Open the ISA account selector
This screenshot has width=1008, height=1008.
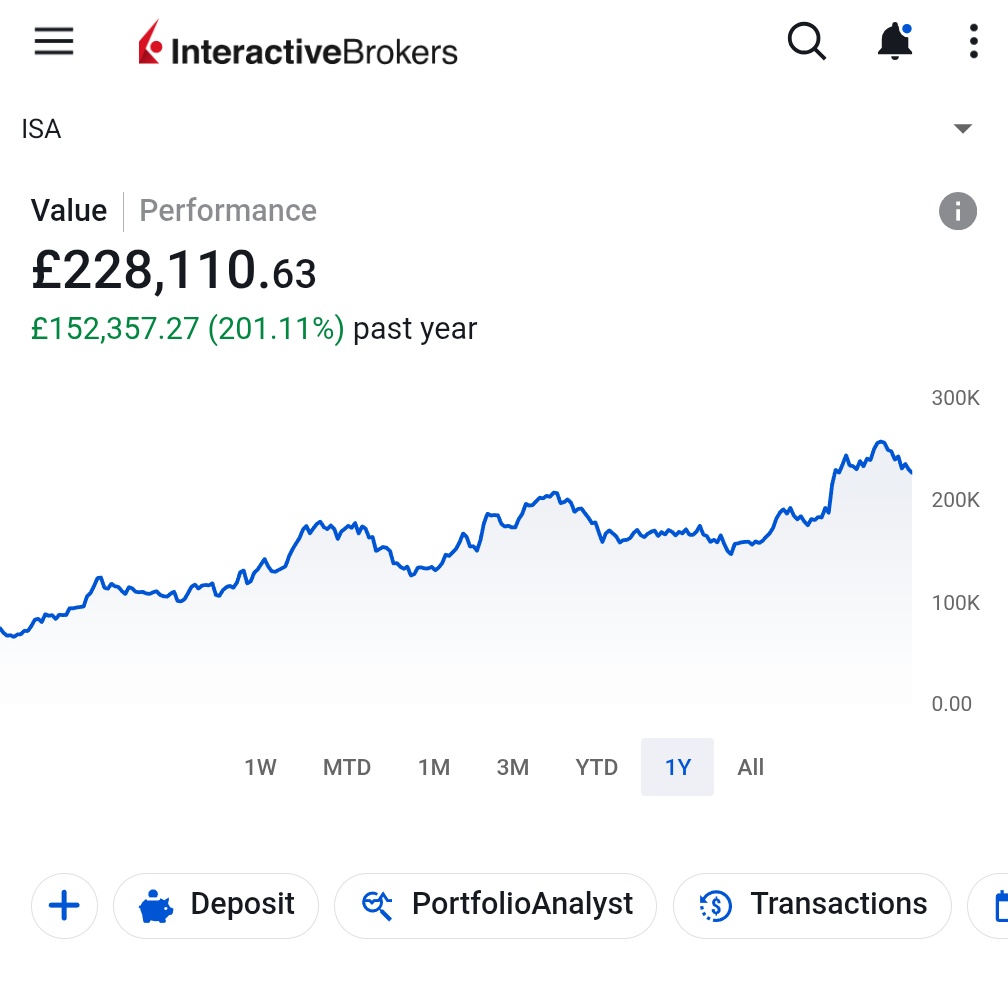[x=496, y=129]
